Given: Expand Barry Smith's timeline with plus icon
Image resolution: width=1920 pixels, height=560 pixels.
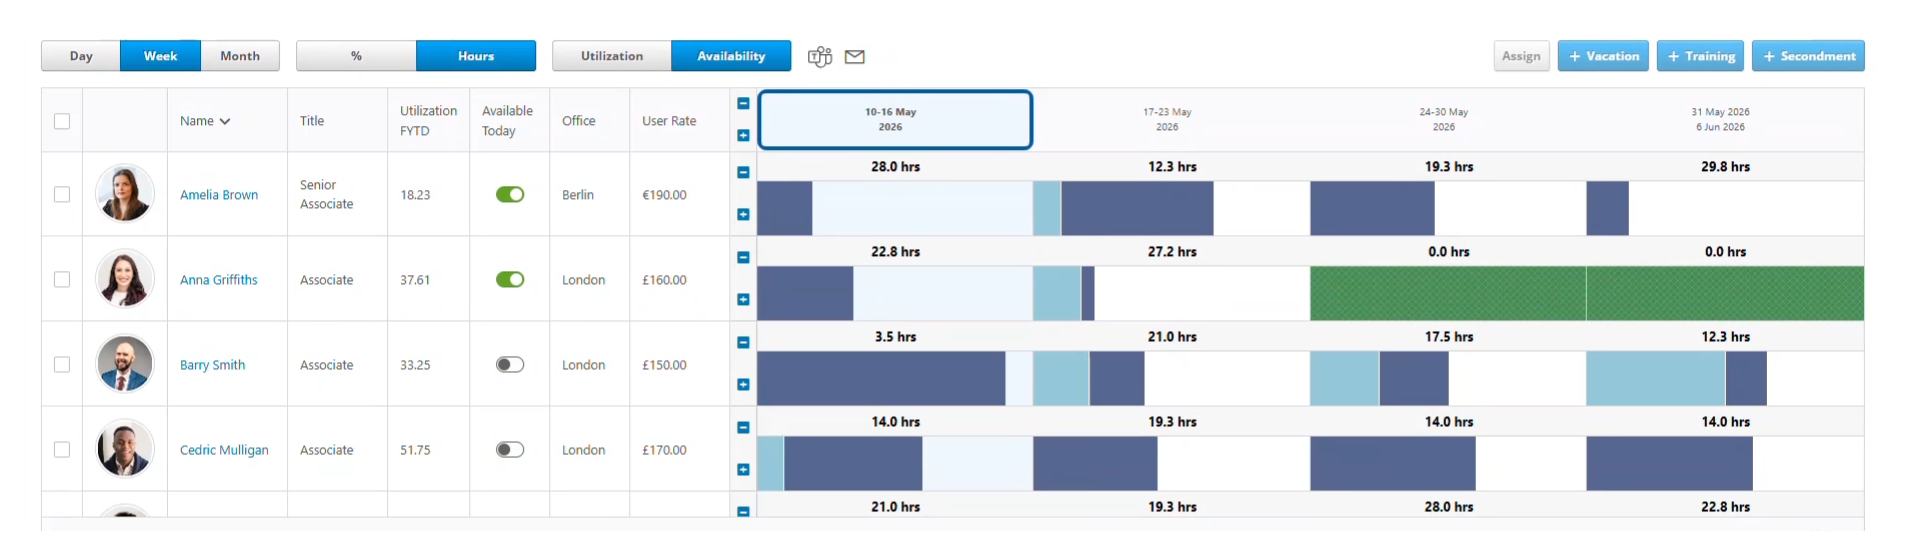Looking at the screenshot, I should (x=743, y=384).
